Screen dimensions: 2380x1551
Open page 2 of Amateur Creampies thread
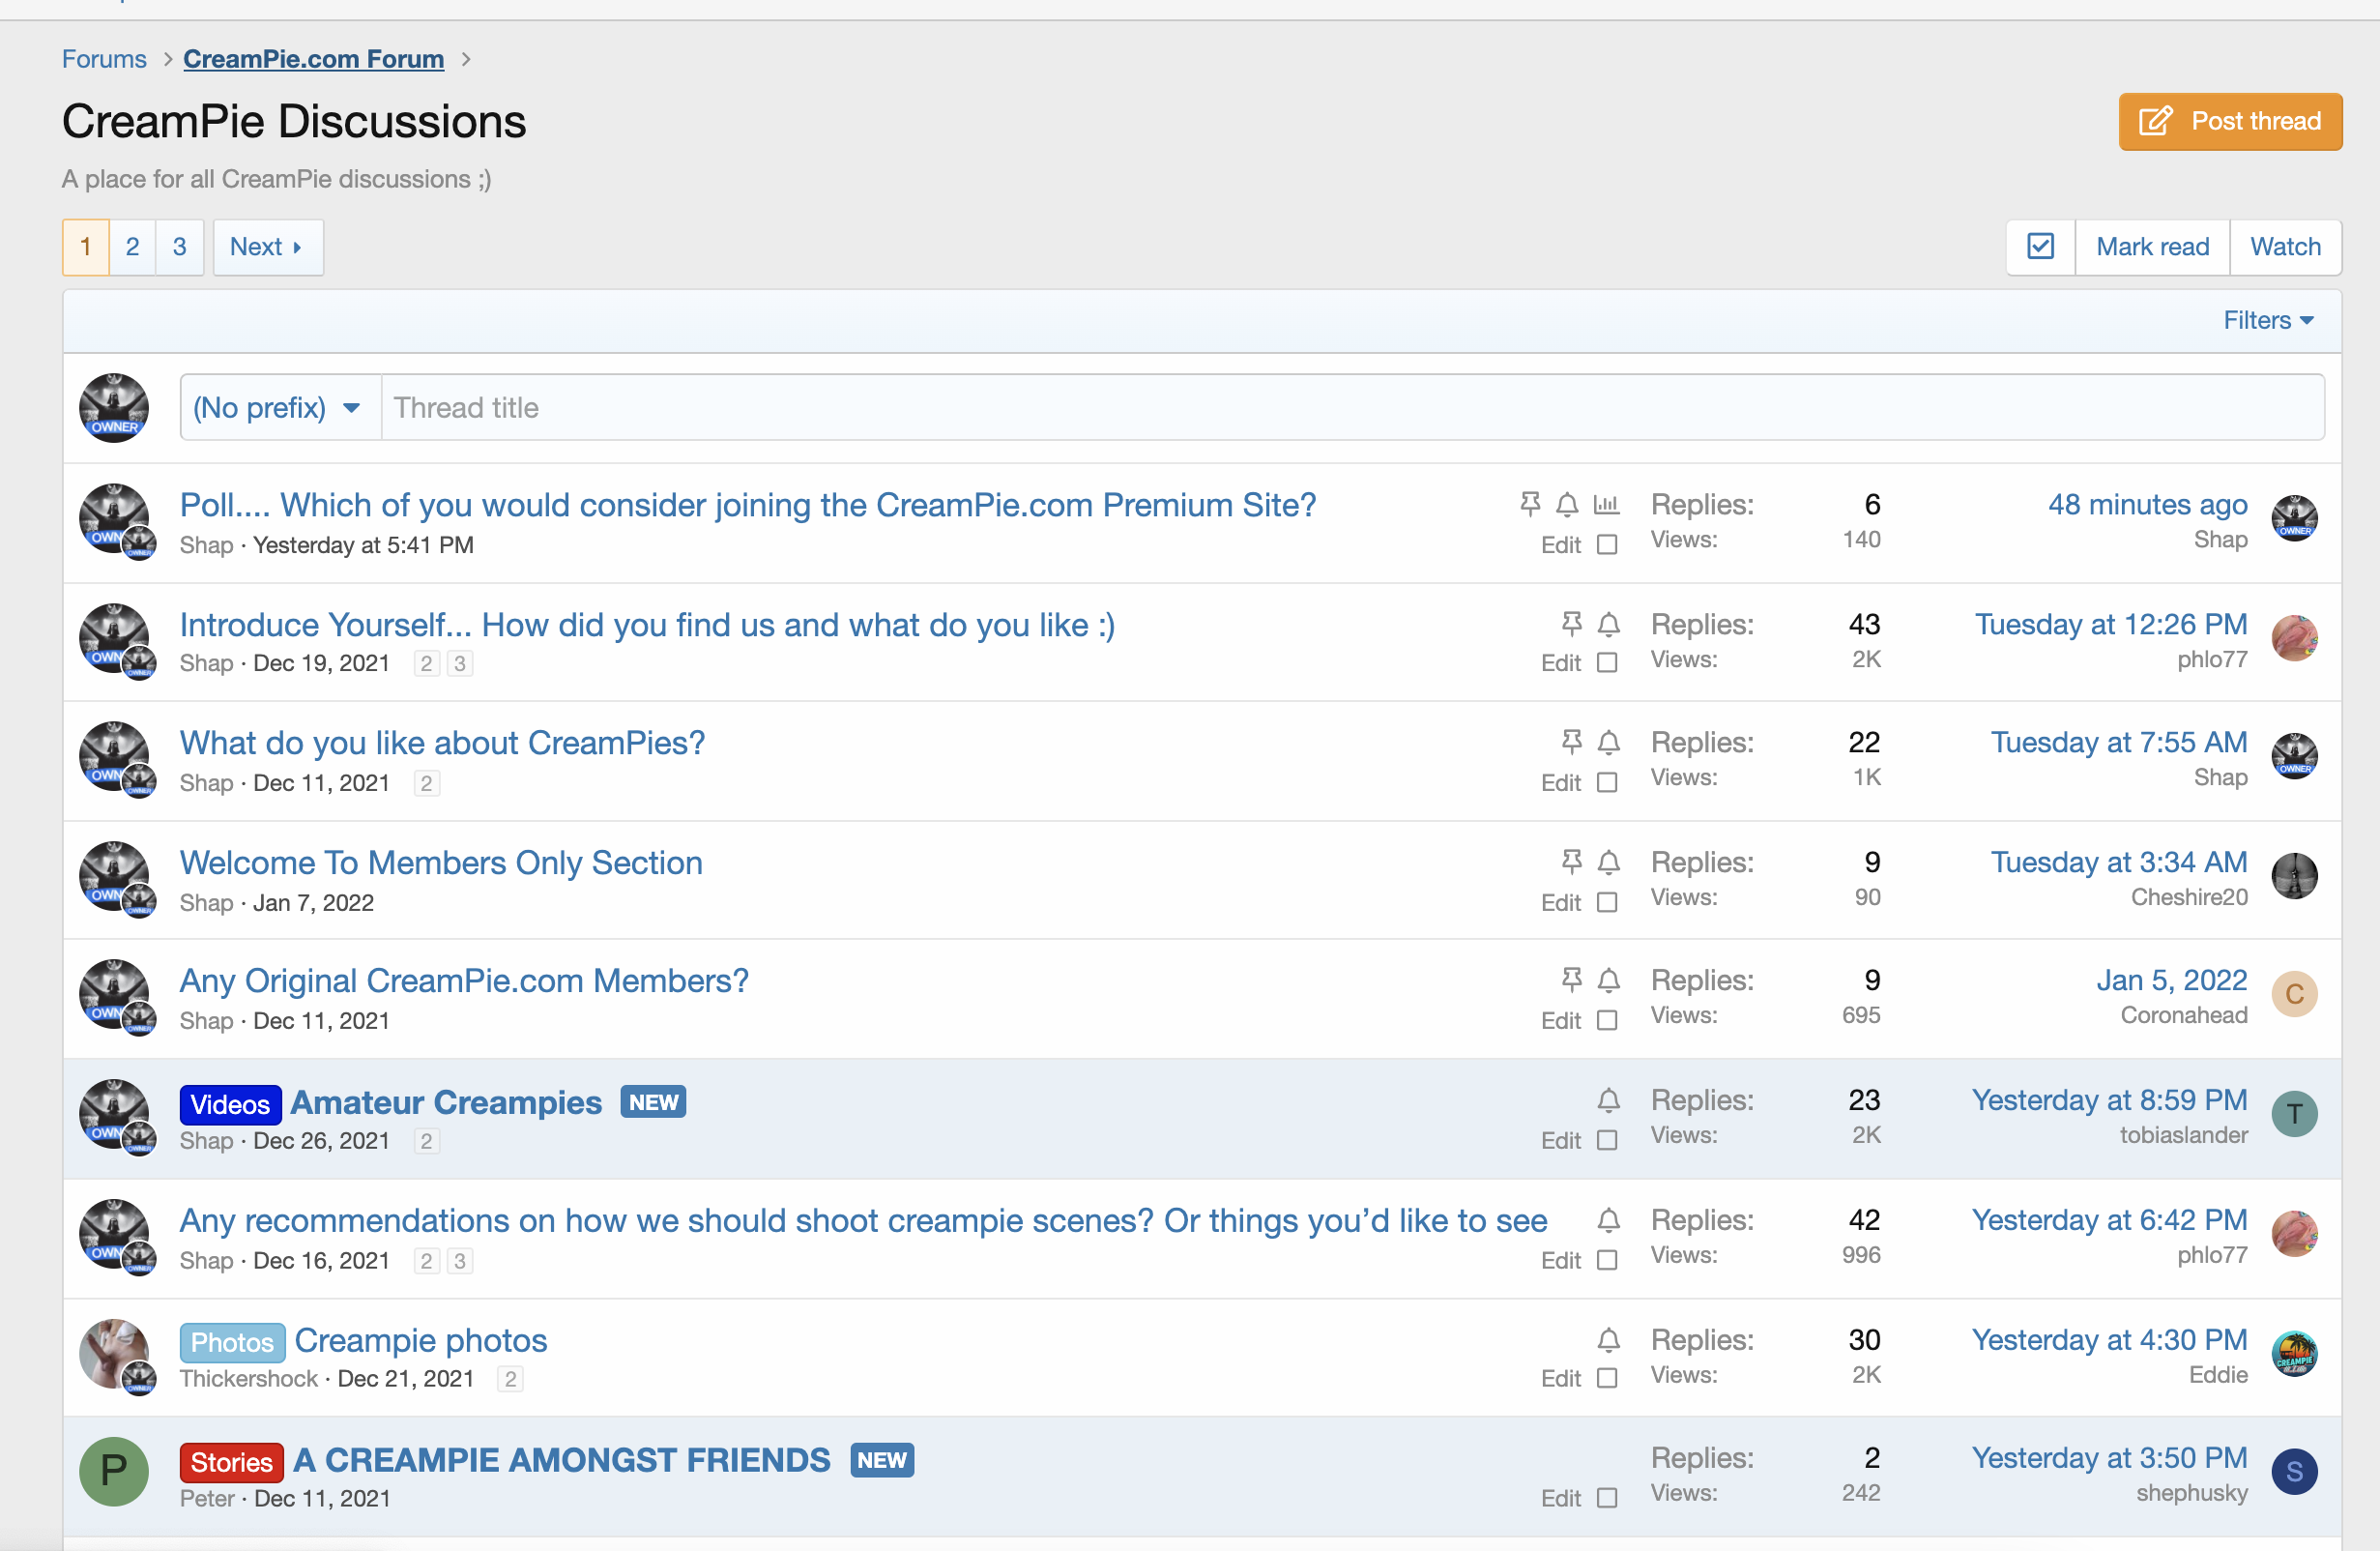(x=426, y=1142)
